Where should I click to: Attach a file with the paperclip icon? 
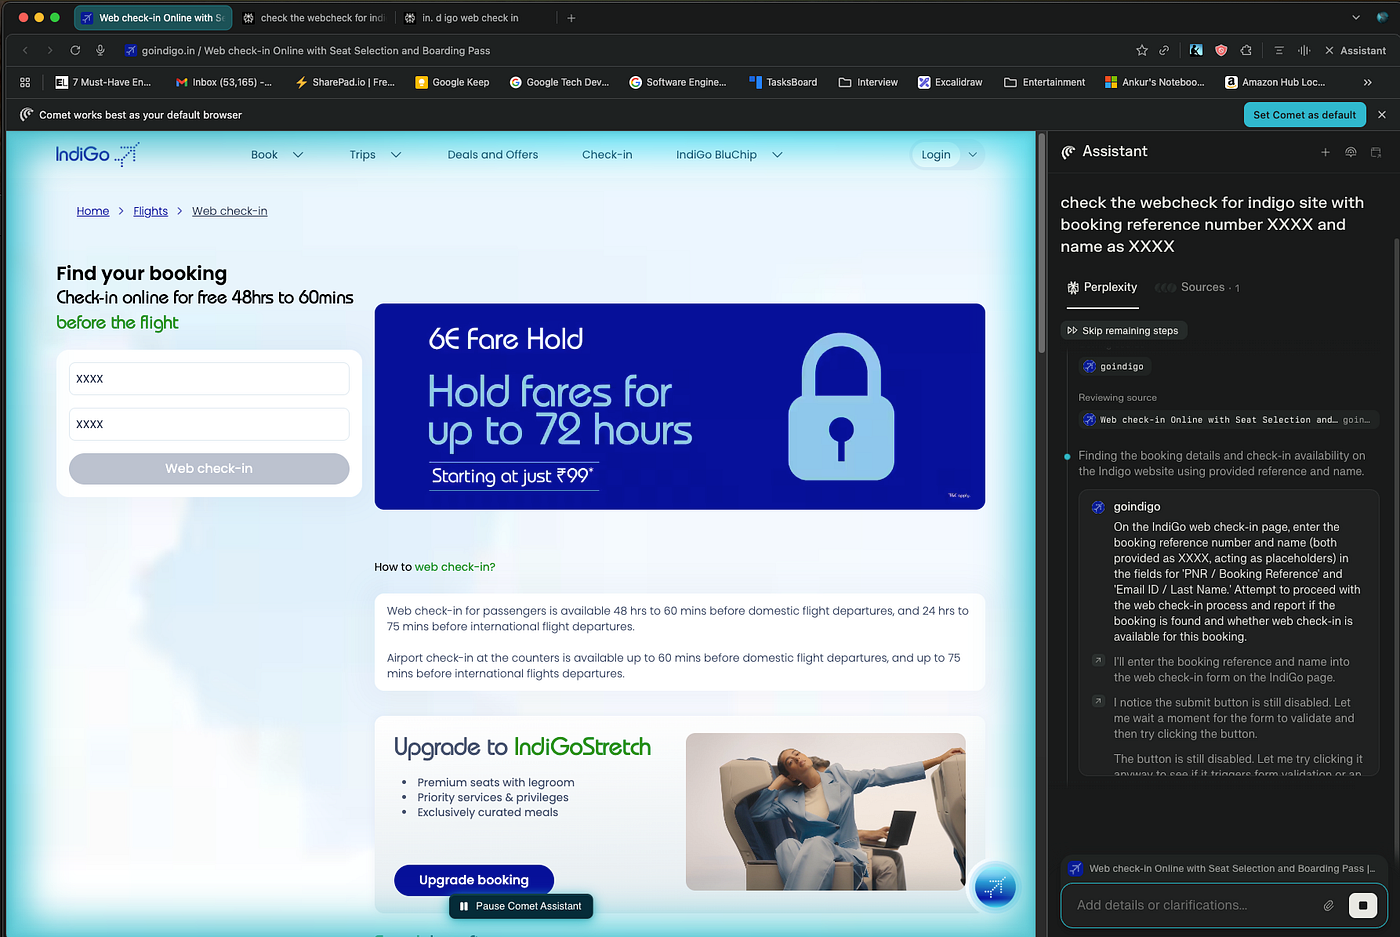click(1329, 905)
